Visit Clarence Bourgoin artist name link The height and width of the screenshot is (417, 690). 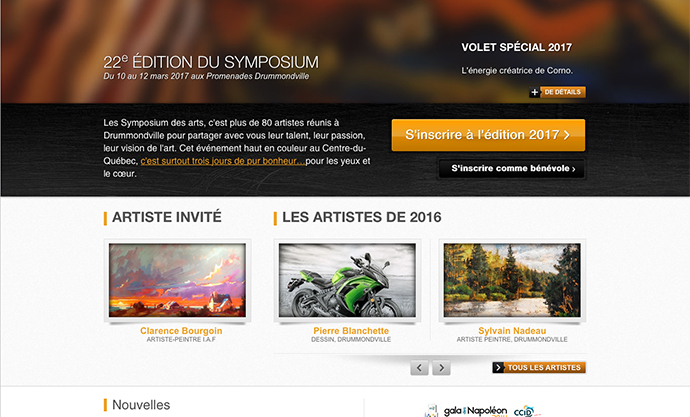click(181, 331)
